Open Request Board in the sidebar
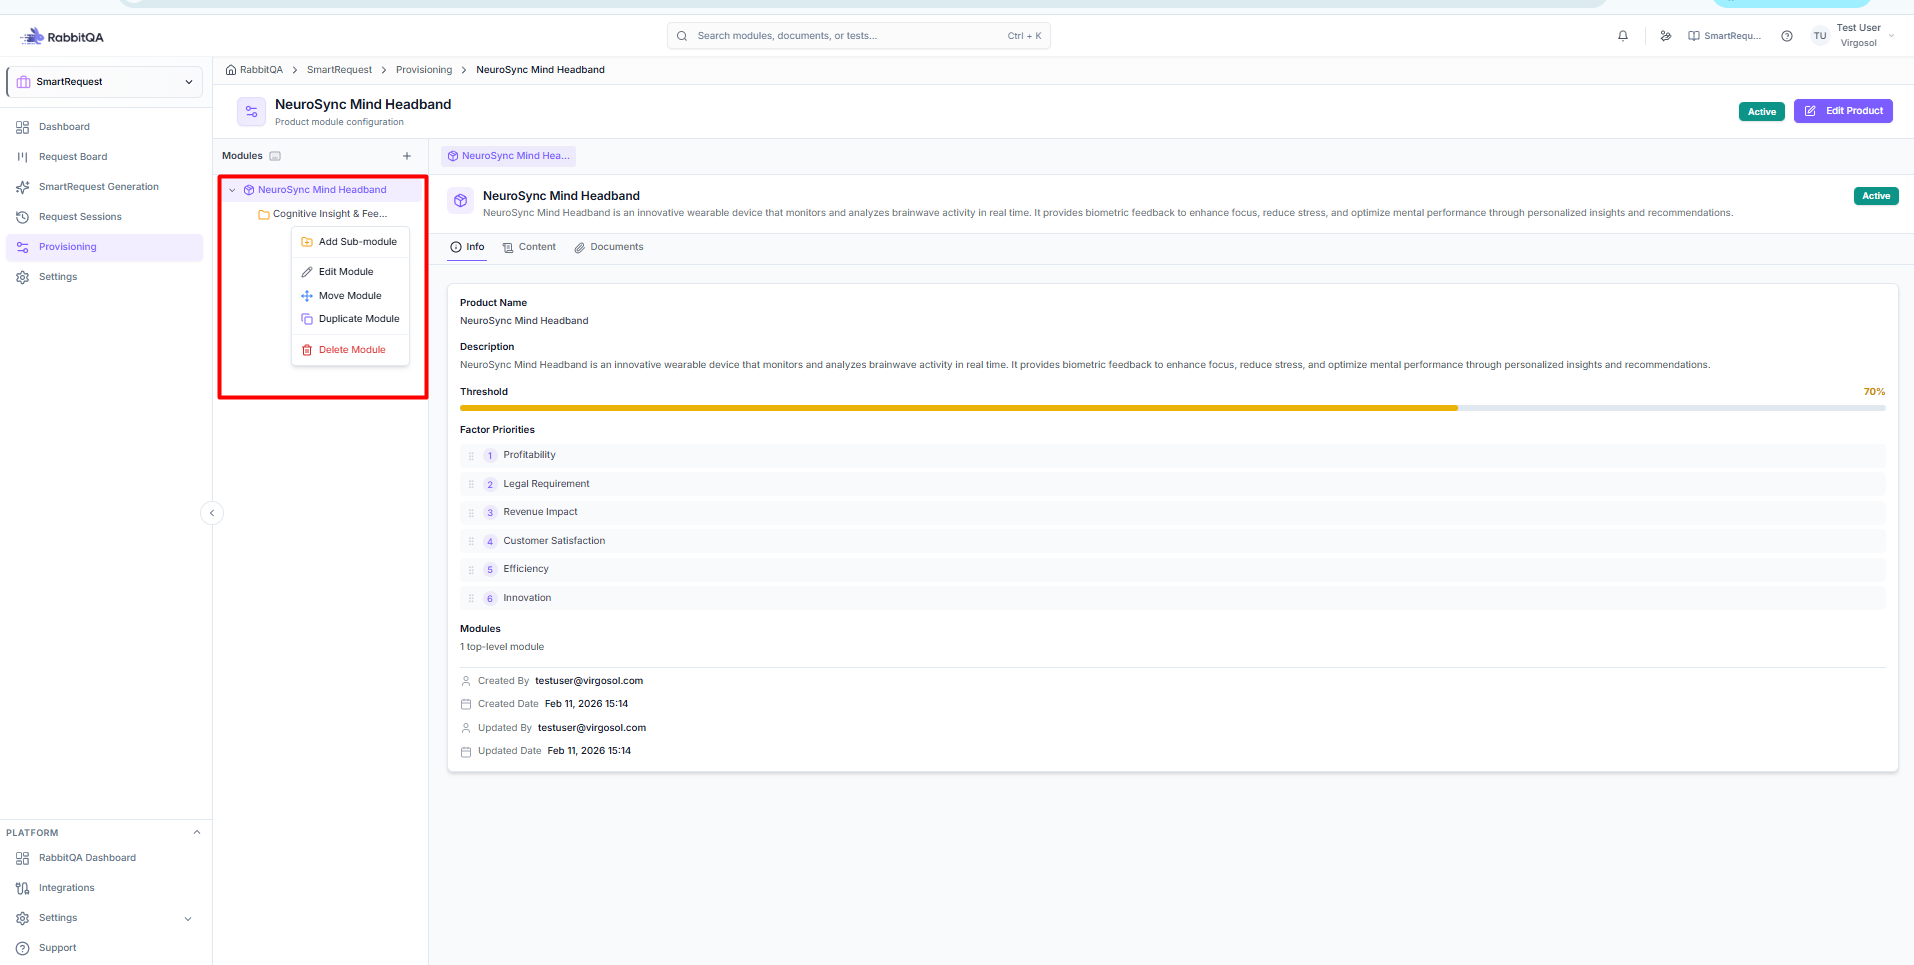 (x=104, y=157)
